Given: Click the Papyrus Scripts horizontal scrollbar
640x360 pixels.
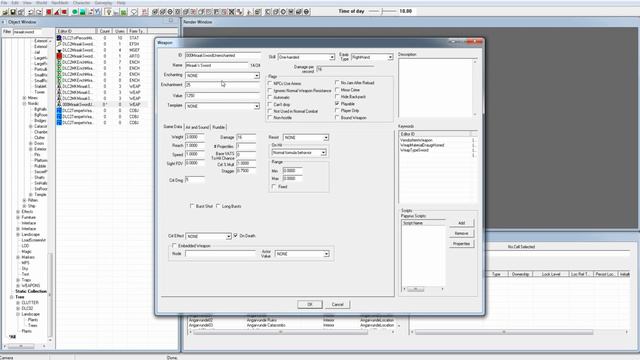Looking at the screenshot, I should (x=423, y=289).
